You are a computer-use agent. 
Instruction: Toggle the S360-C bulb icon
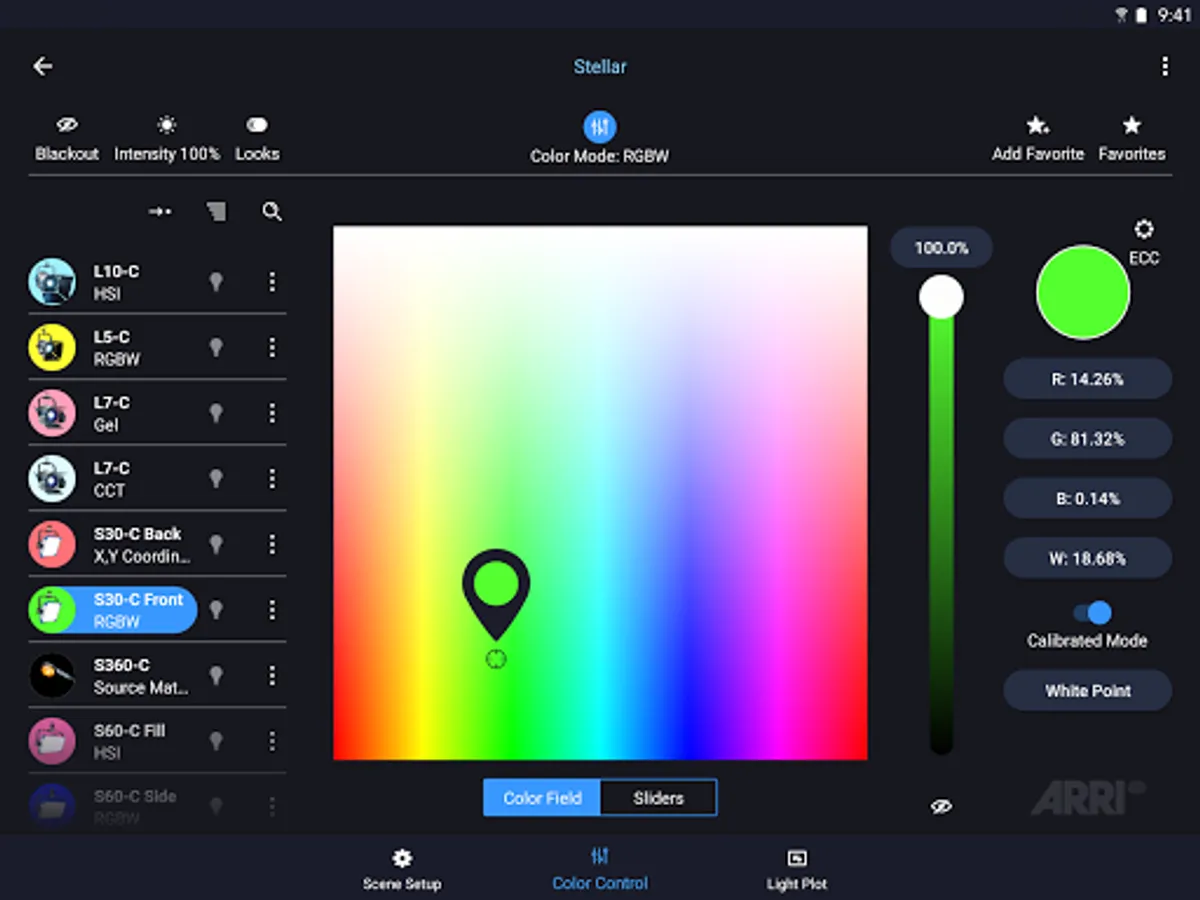pos(215,675)
